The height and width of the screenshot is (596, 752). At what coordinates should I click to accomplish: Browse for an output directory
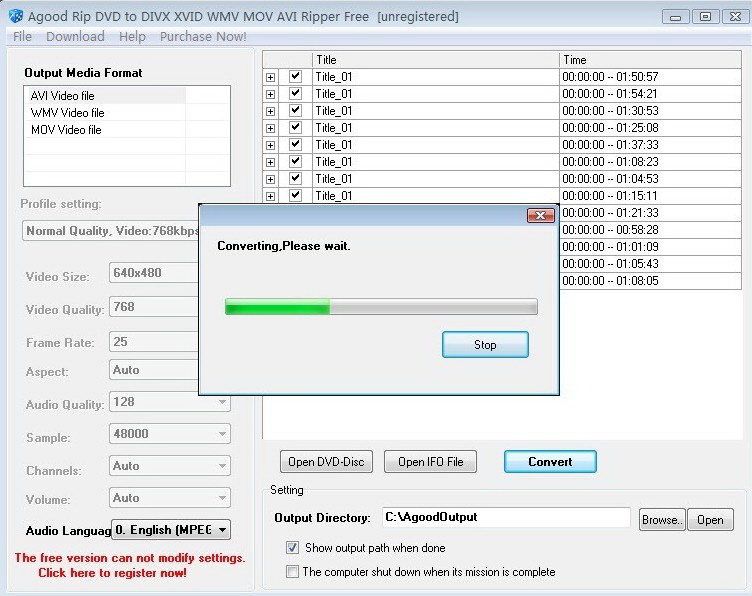(662, 520)
